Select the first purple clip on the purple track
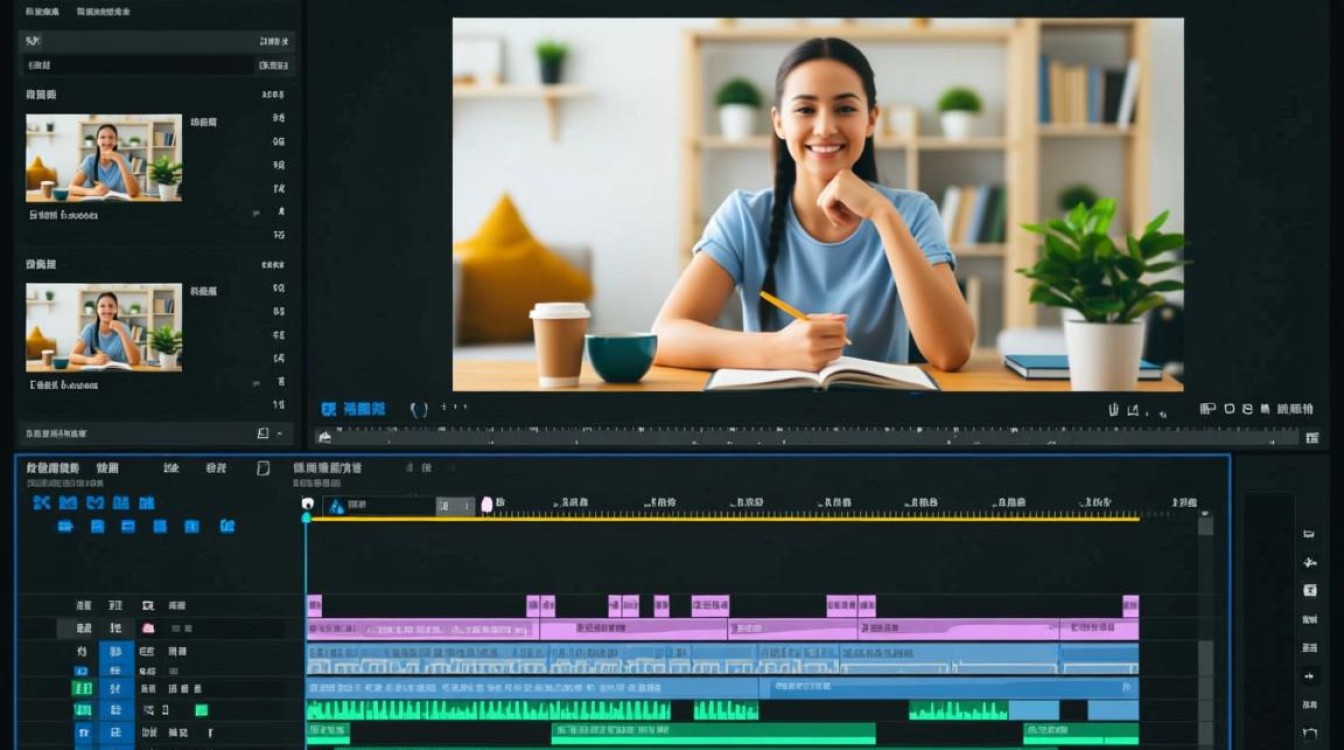The height and width of the screenshot is (750, 1344). coord(423,630)
